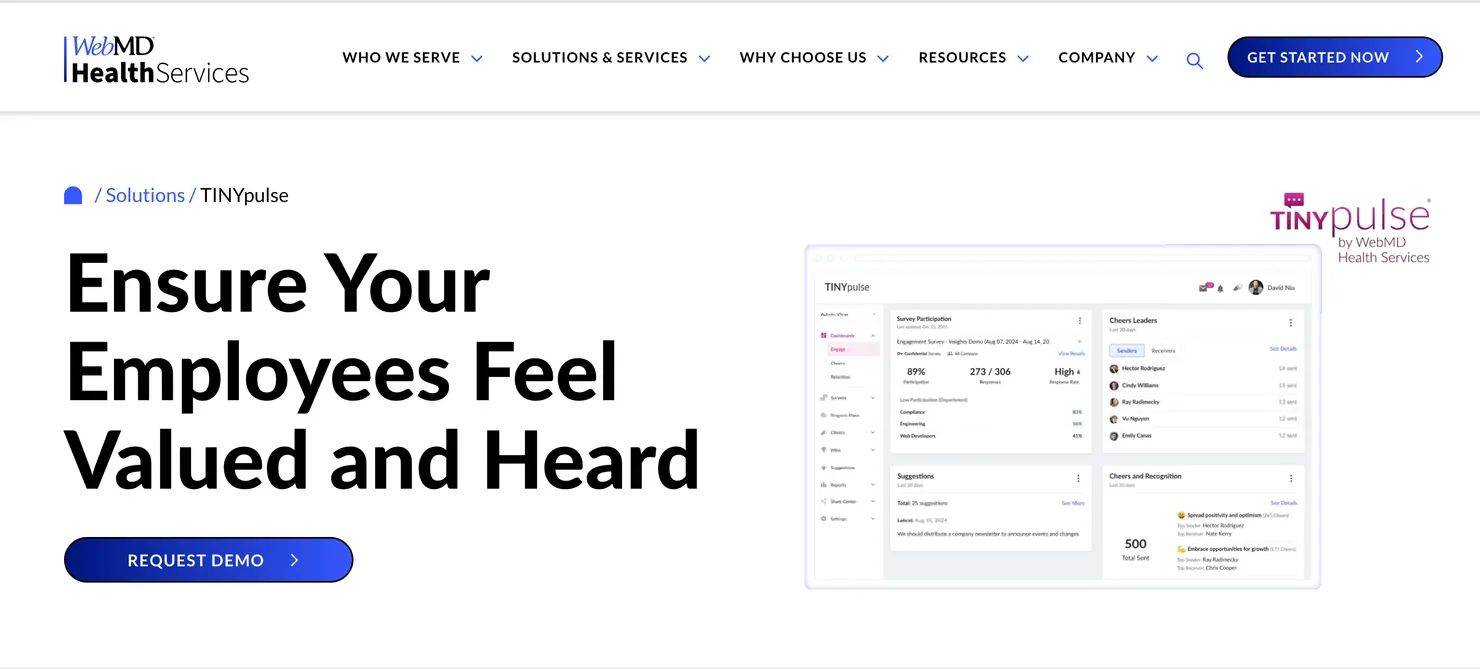Click See More in Suggestions card
The image size is (1480, 669).
click(x=1072, y=503)
